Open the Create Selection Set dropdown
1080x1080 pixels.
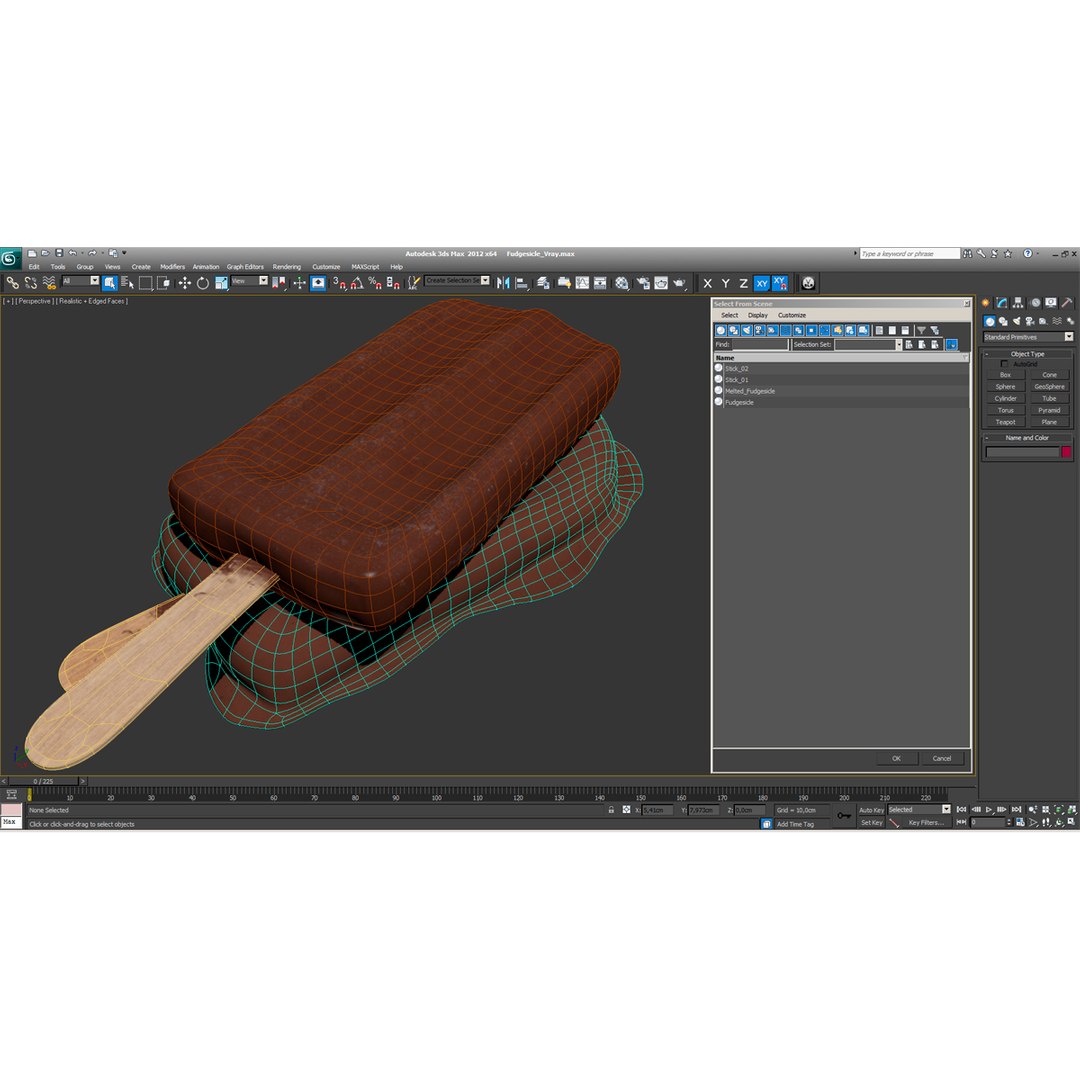(x=457, y=280)
